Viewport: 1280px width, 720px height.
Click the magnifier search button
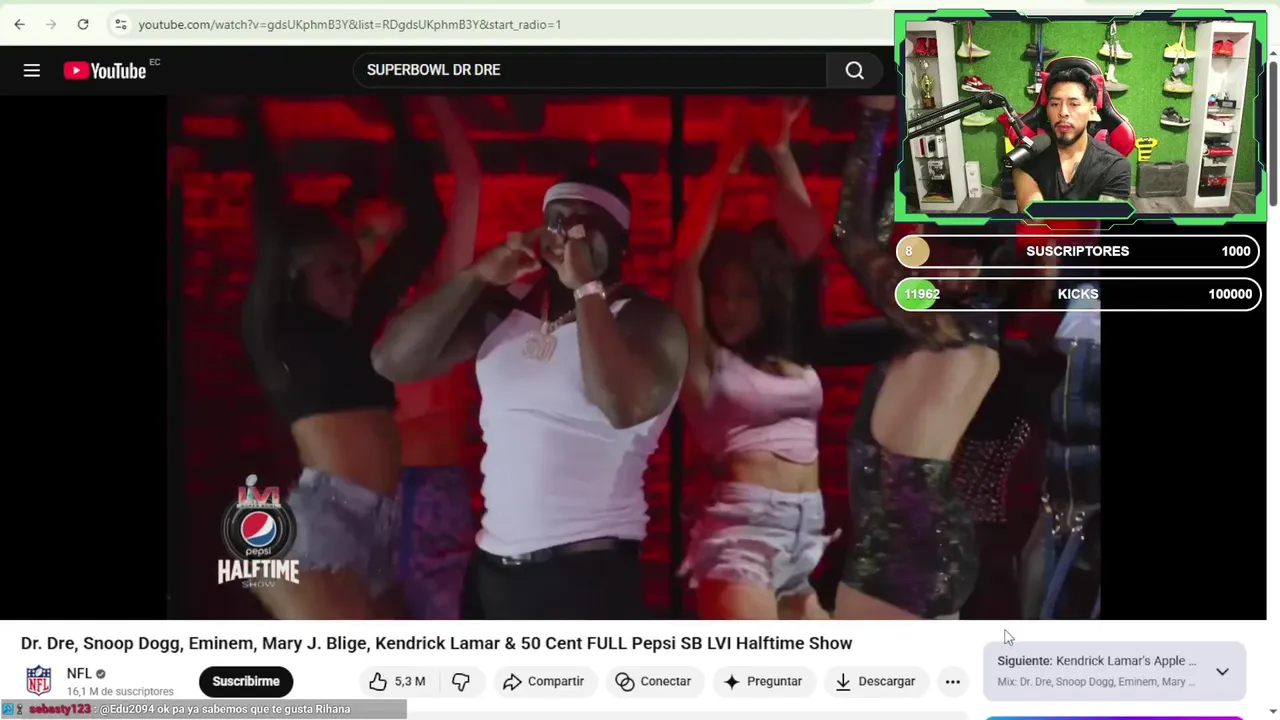click(x=854, y=70)
